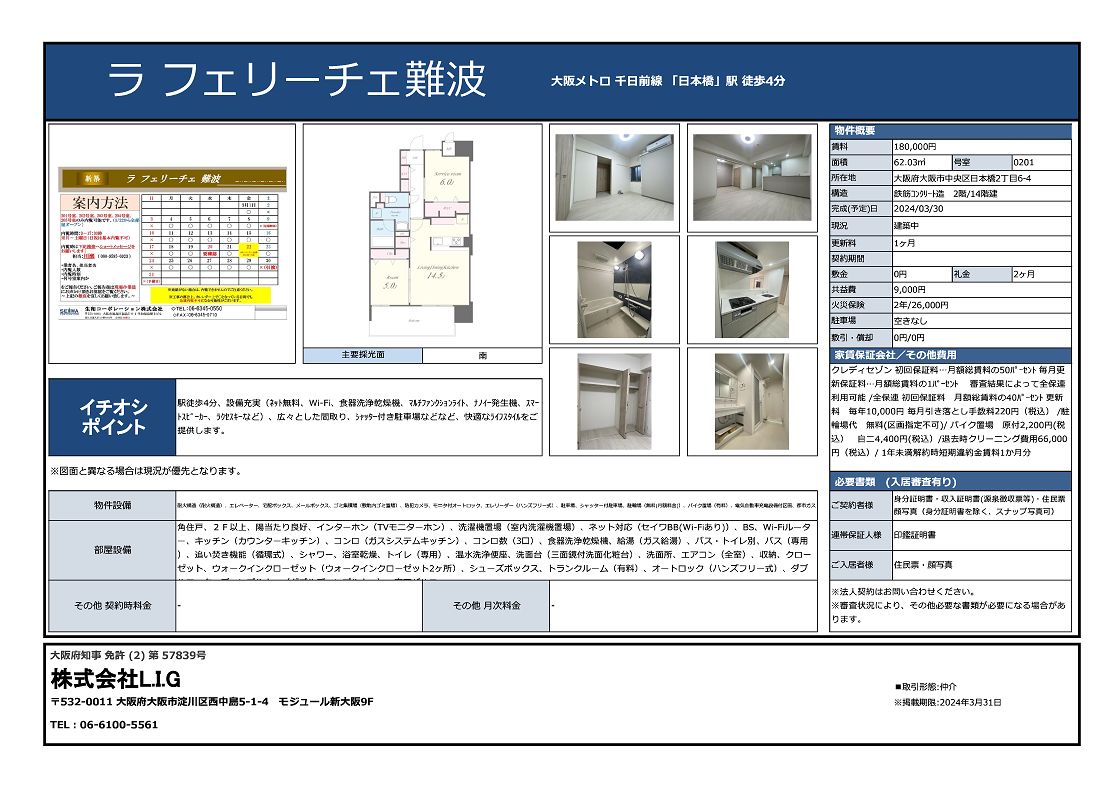Click the company name 株式会社L.I.G
The width and height of the screenshot is (1119, 788).
coord(116,679)
